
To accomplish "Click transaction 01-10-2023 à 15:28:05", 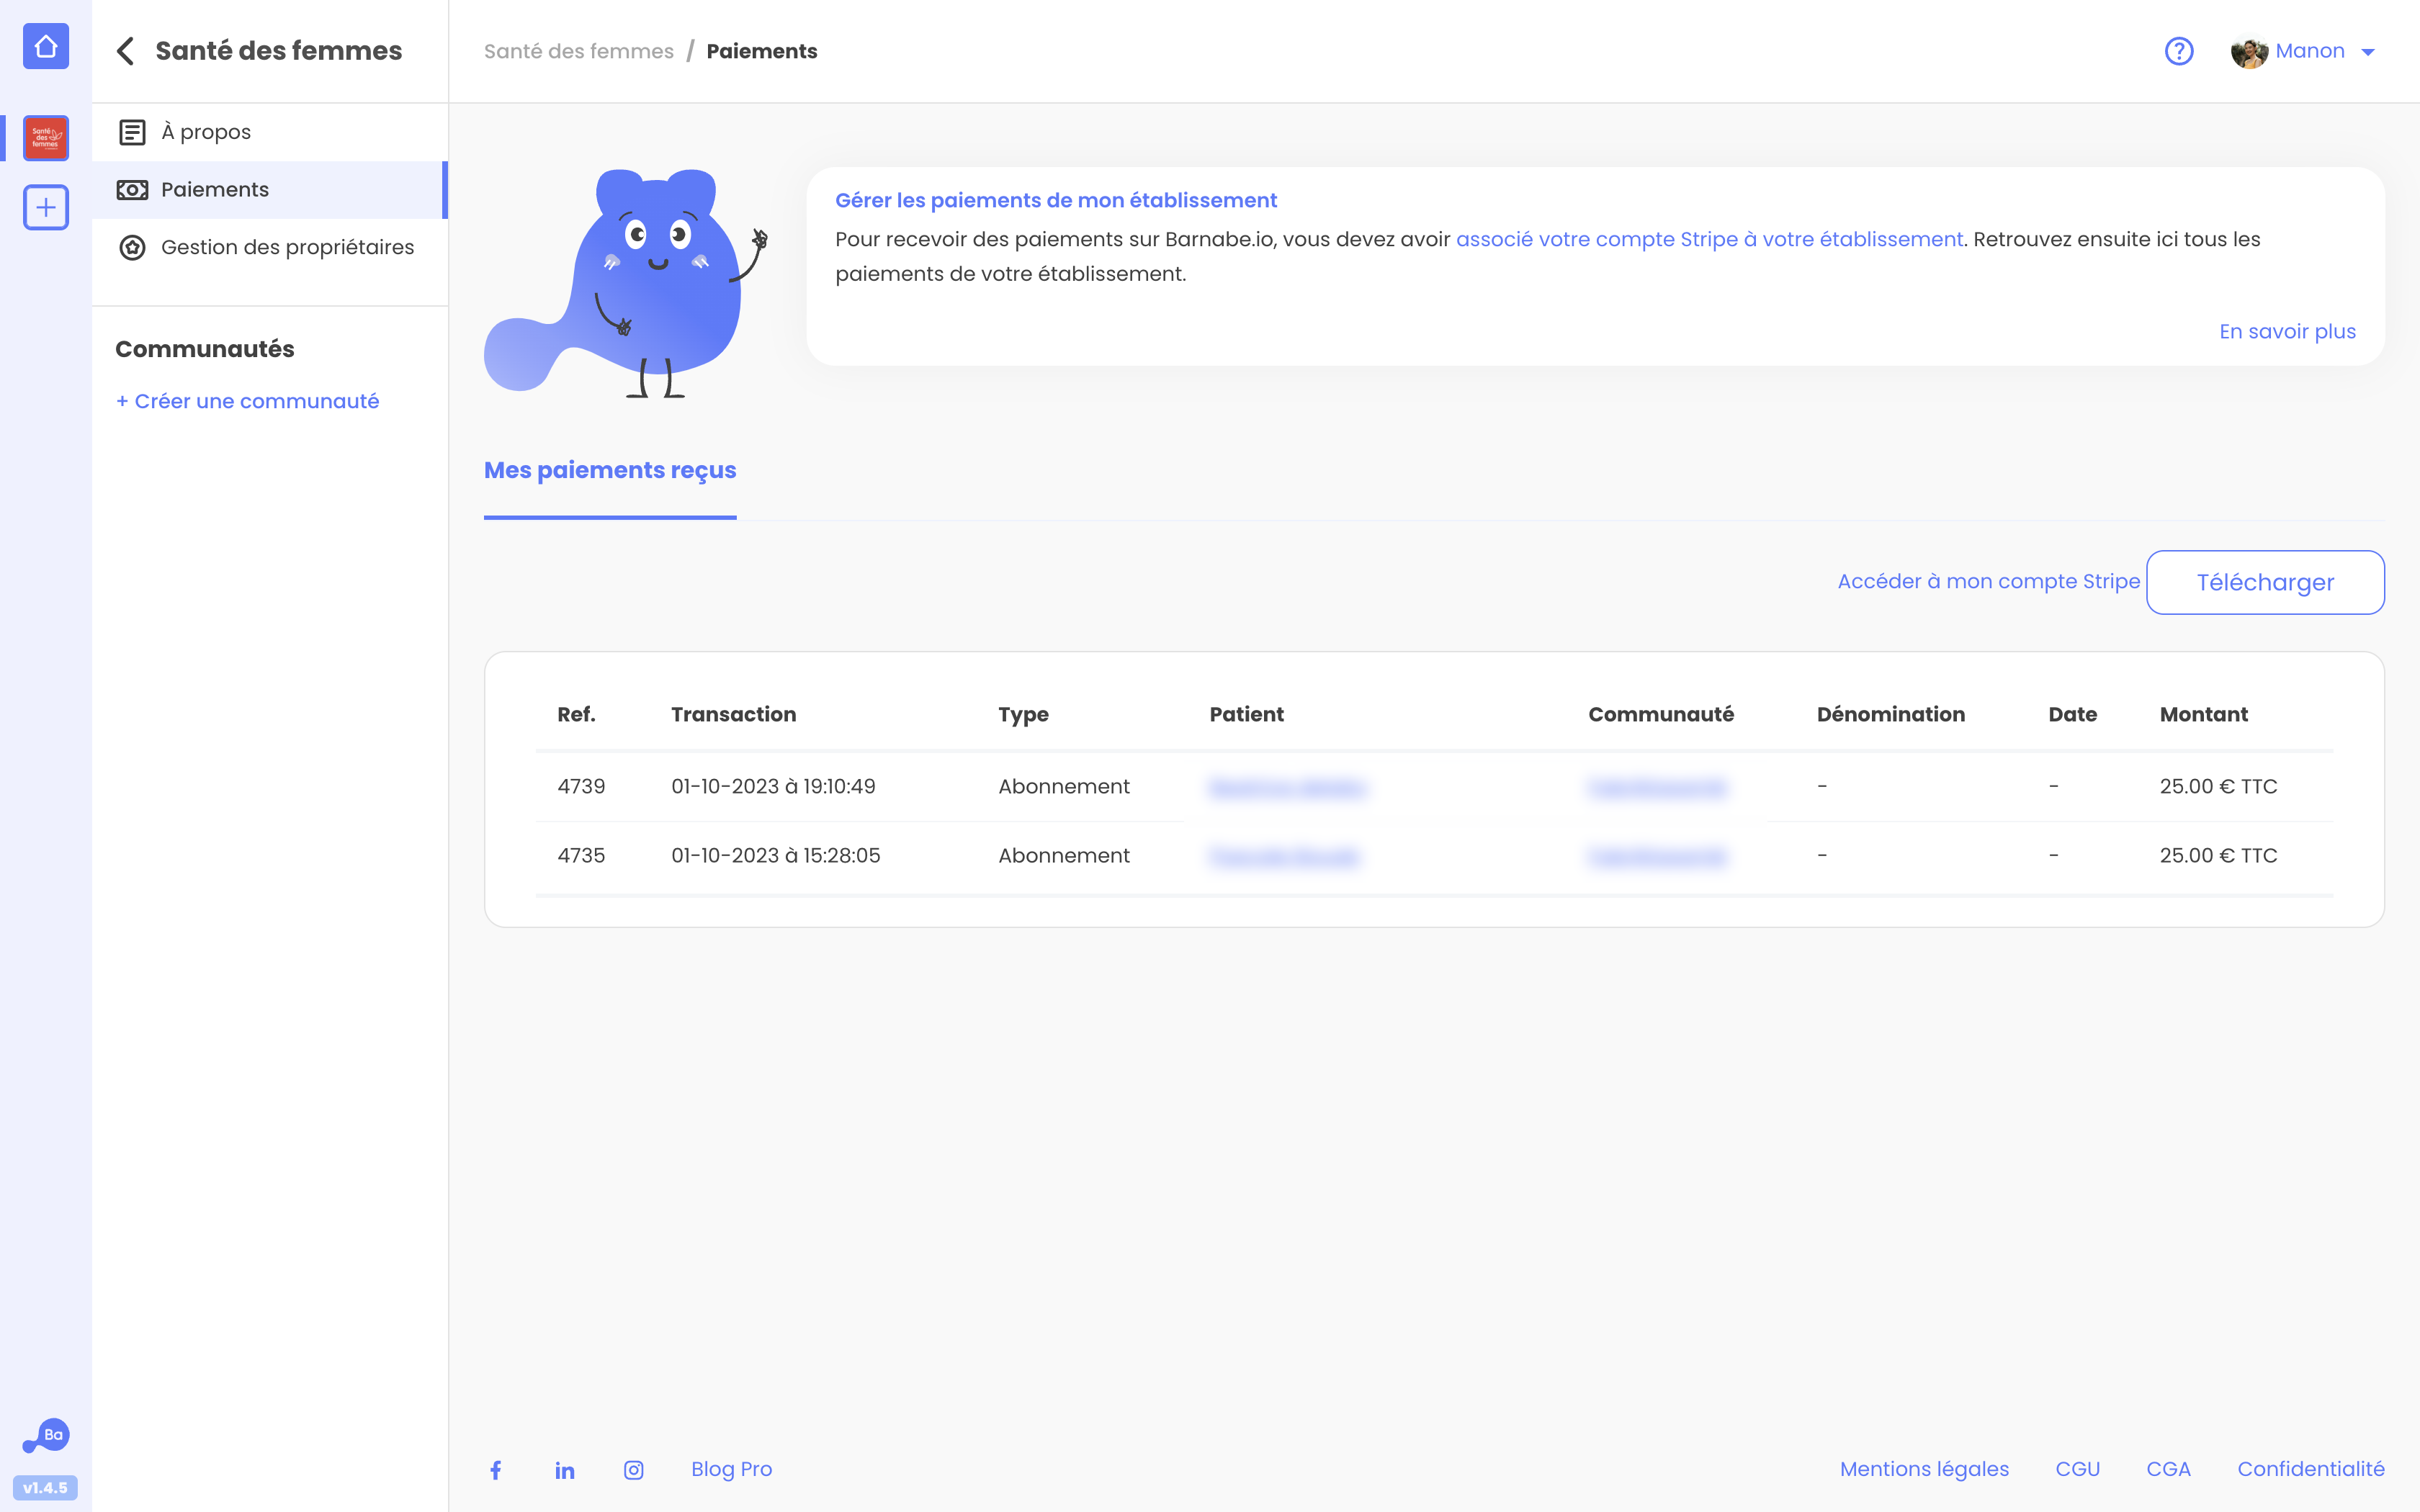I will click(776, 856).
